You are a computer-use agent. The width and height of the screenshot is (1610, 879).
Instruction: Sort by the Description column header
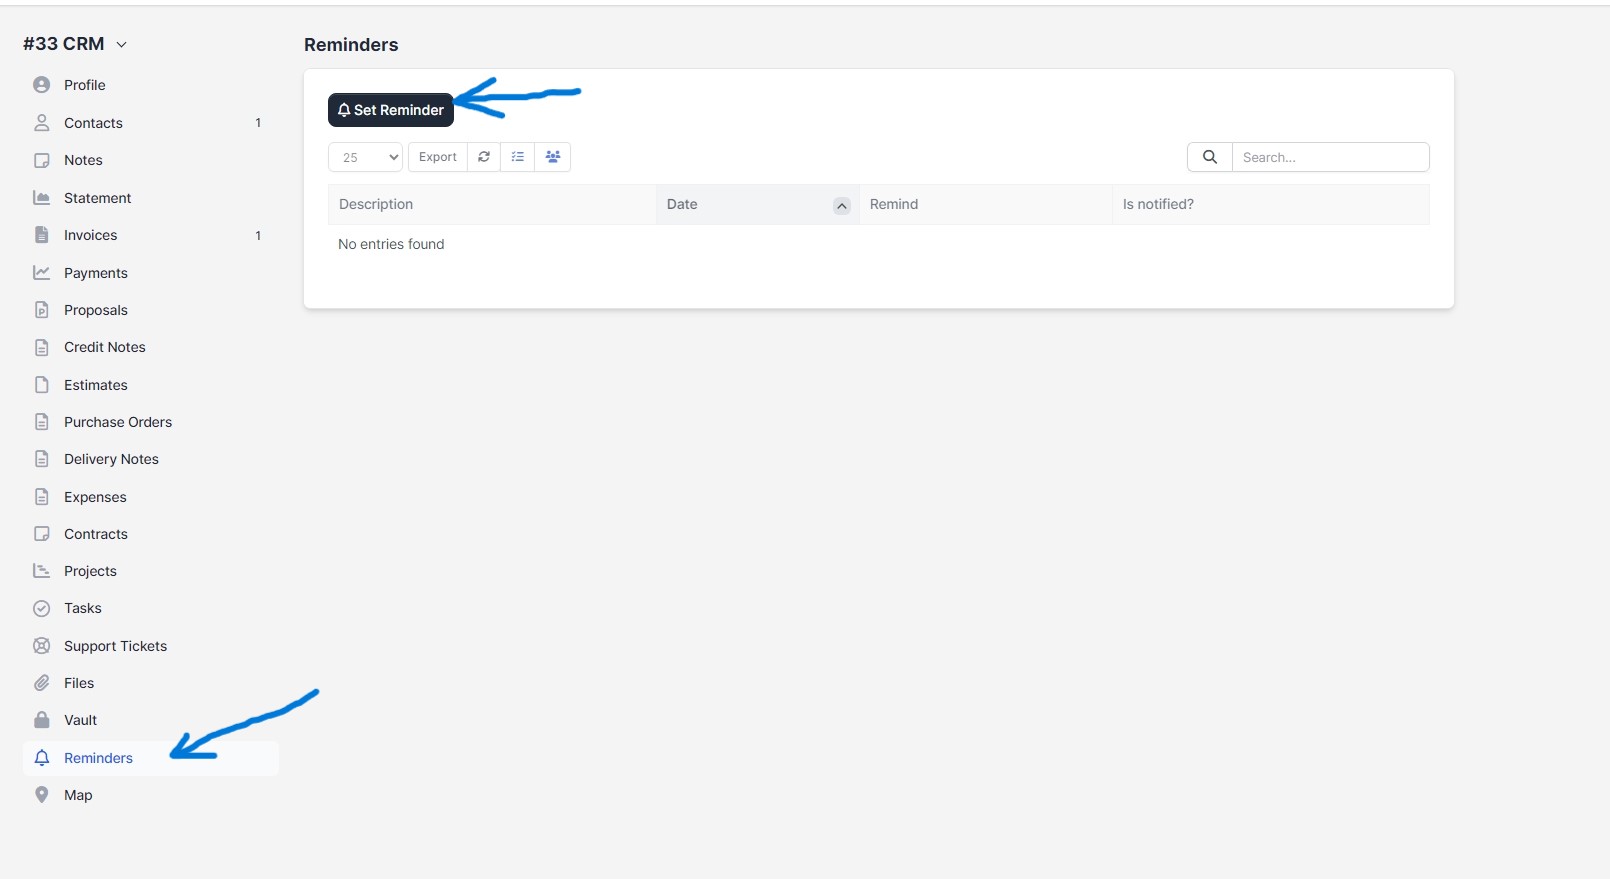(x=376, y=204)
